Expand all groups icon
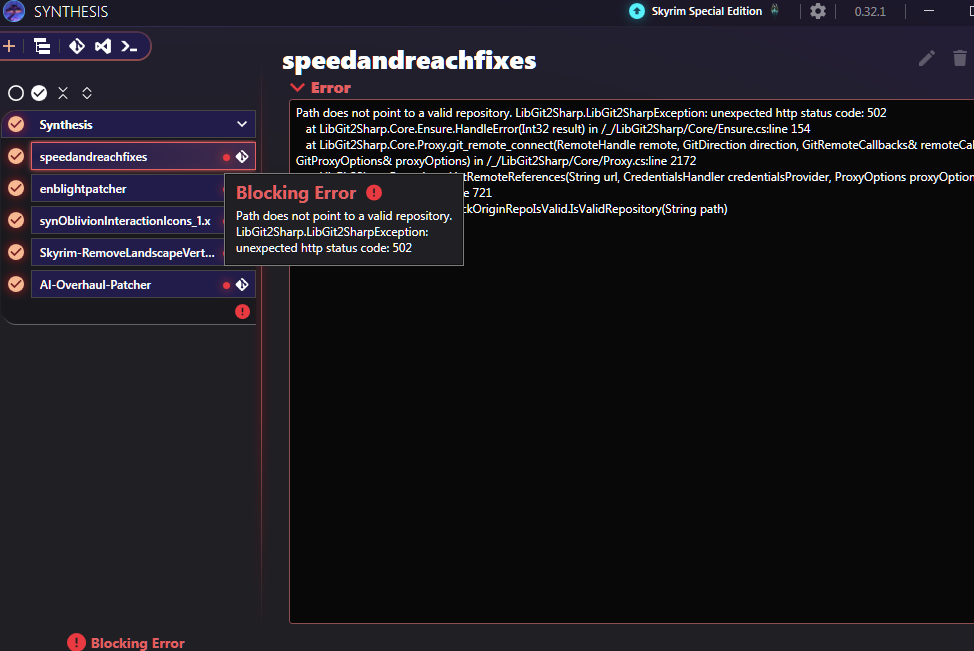Image resolution: width=974 pixels, height=651 pixels. click(87, 93)
